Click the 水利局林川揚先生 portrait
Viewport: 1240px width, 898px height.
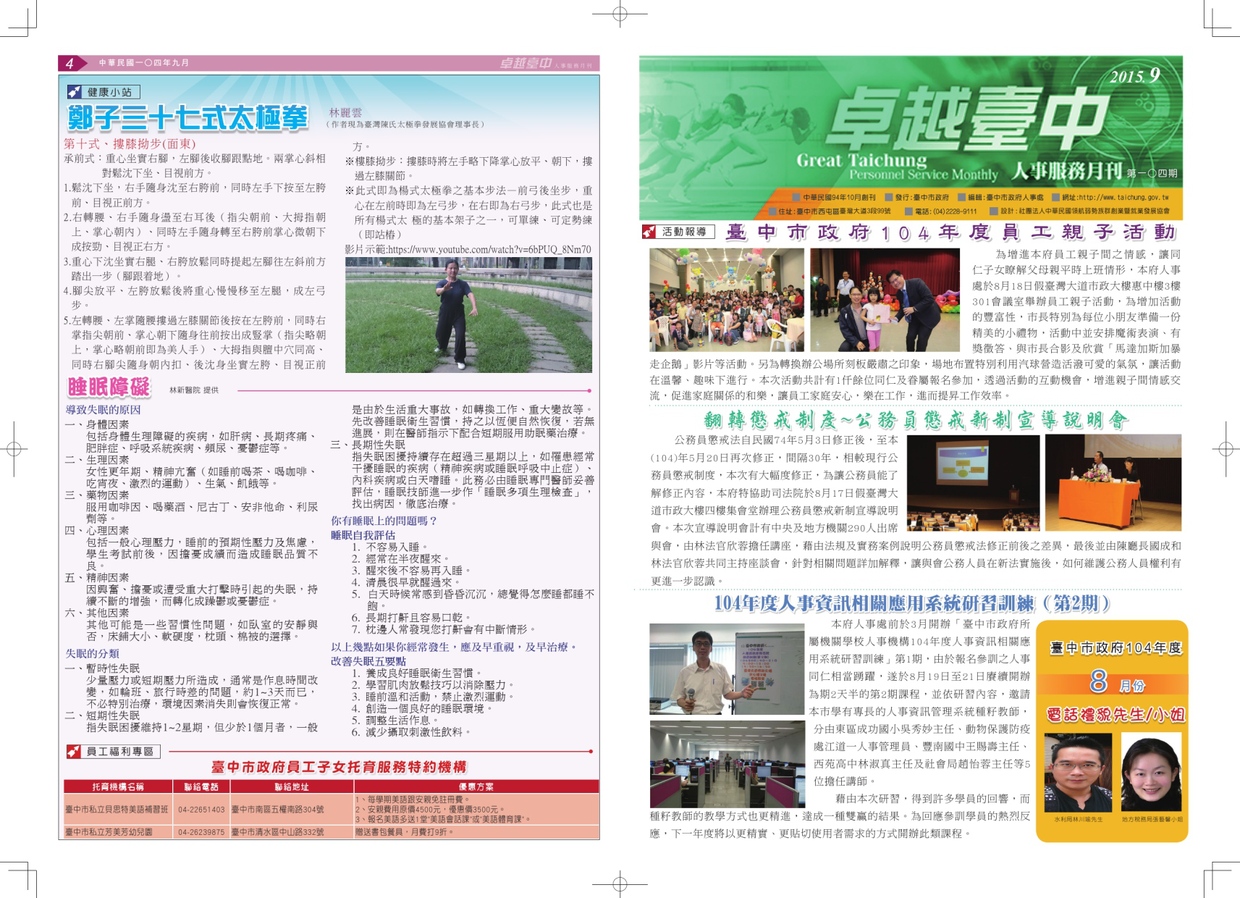point(1078,773)
